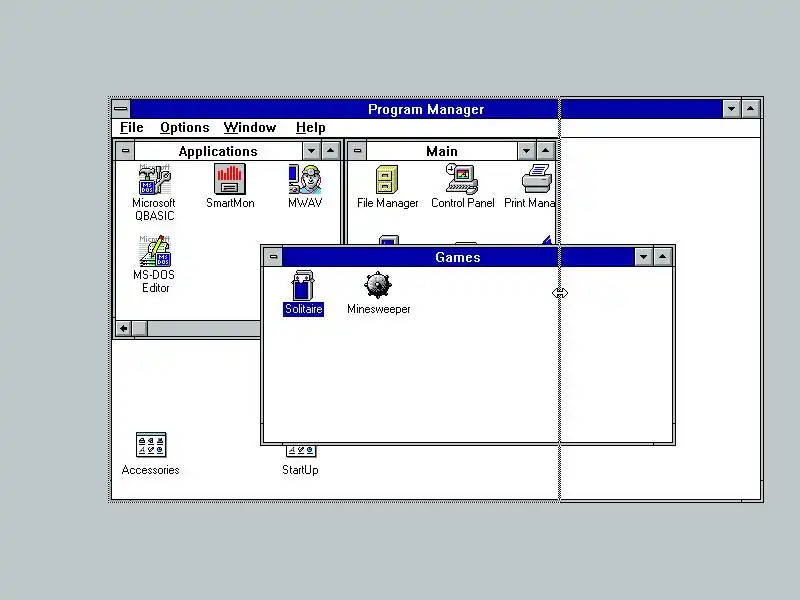800x600 pixels.
Task: Click the StartUp label text
Action: tap(301, 470)
